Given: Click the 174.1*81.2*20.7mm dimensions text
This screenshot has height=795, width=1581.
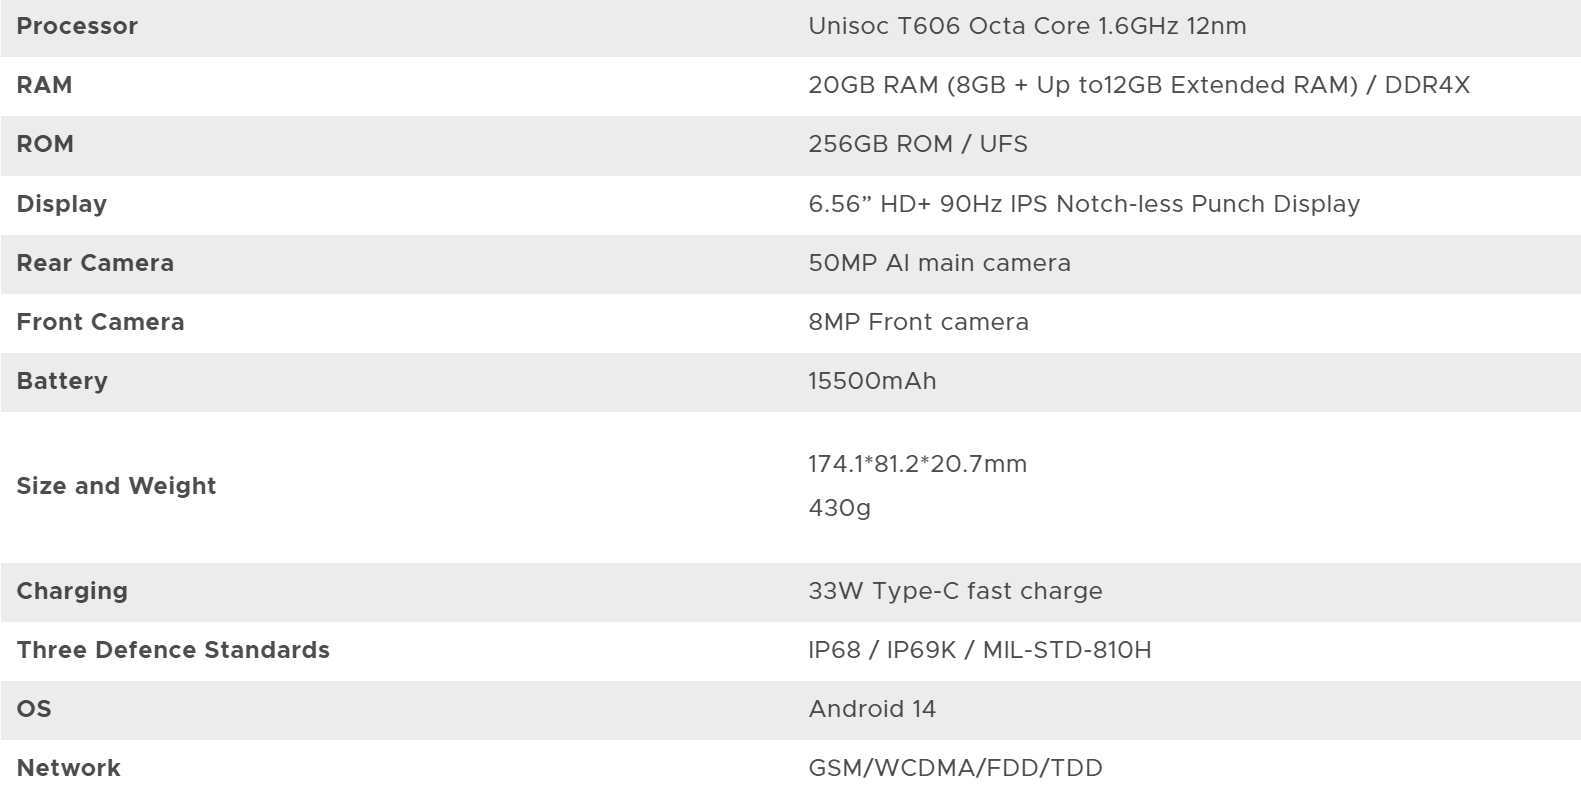Looking at the screenshot, I should [x=917, y=464].
